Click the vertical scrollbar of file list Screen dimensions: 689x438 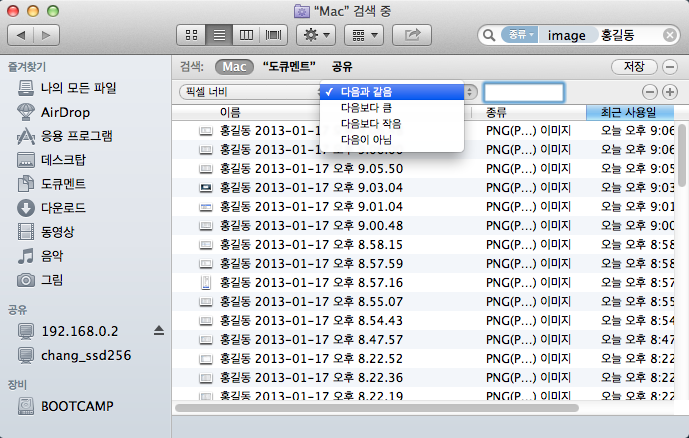682,156
